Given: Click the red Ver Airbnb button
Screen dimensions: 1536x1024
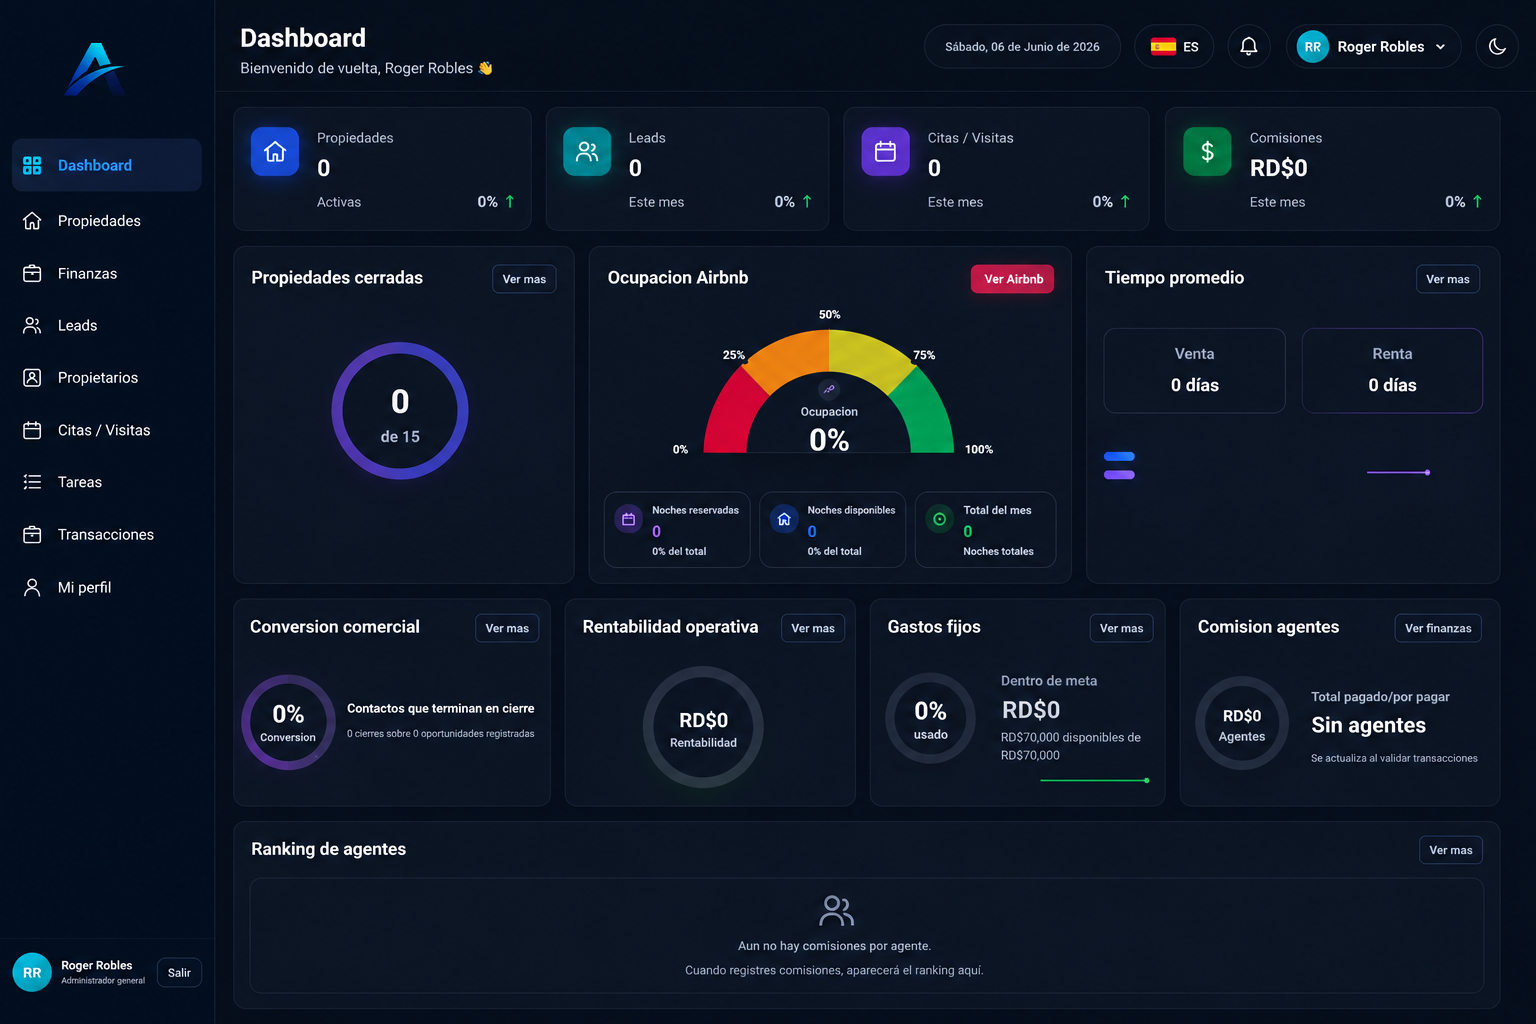Looking at the screenshot, I should click(1013, 279).
